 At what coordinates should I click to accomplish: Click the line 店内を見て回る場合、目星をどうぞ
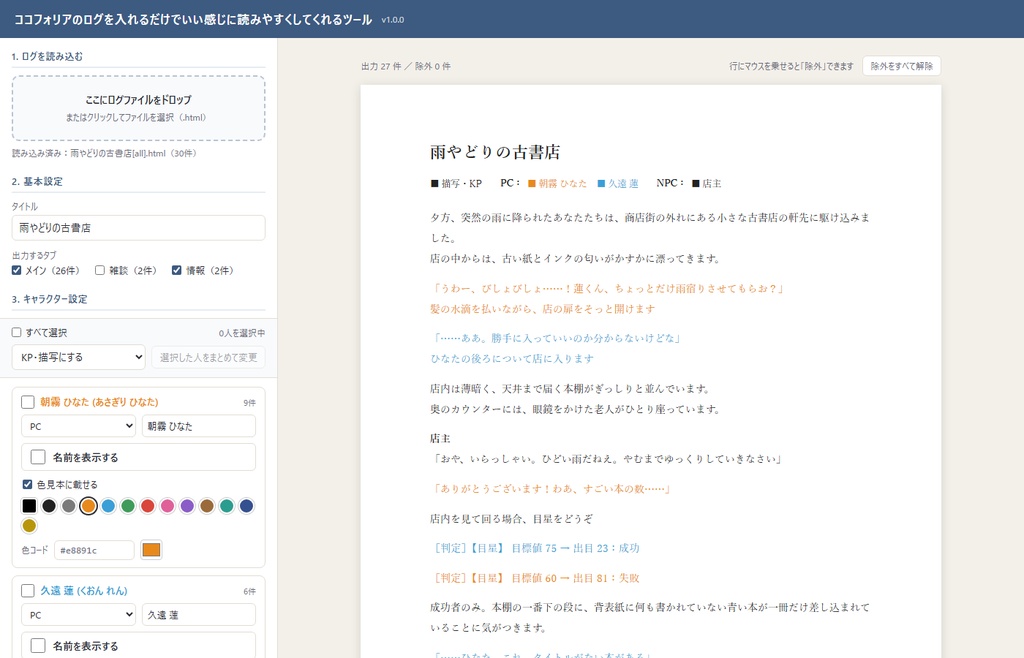tap(511, 519)
